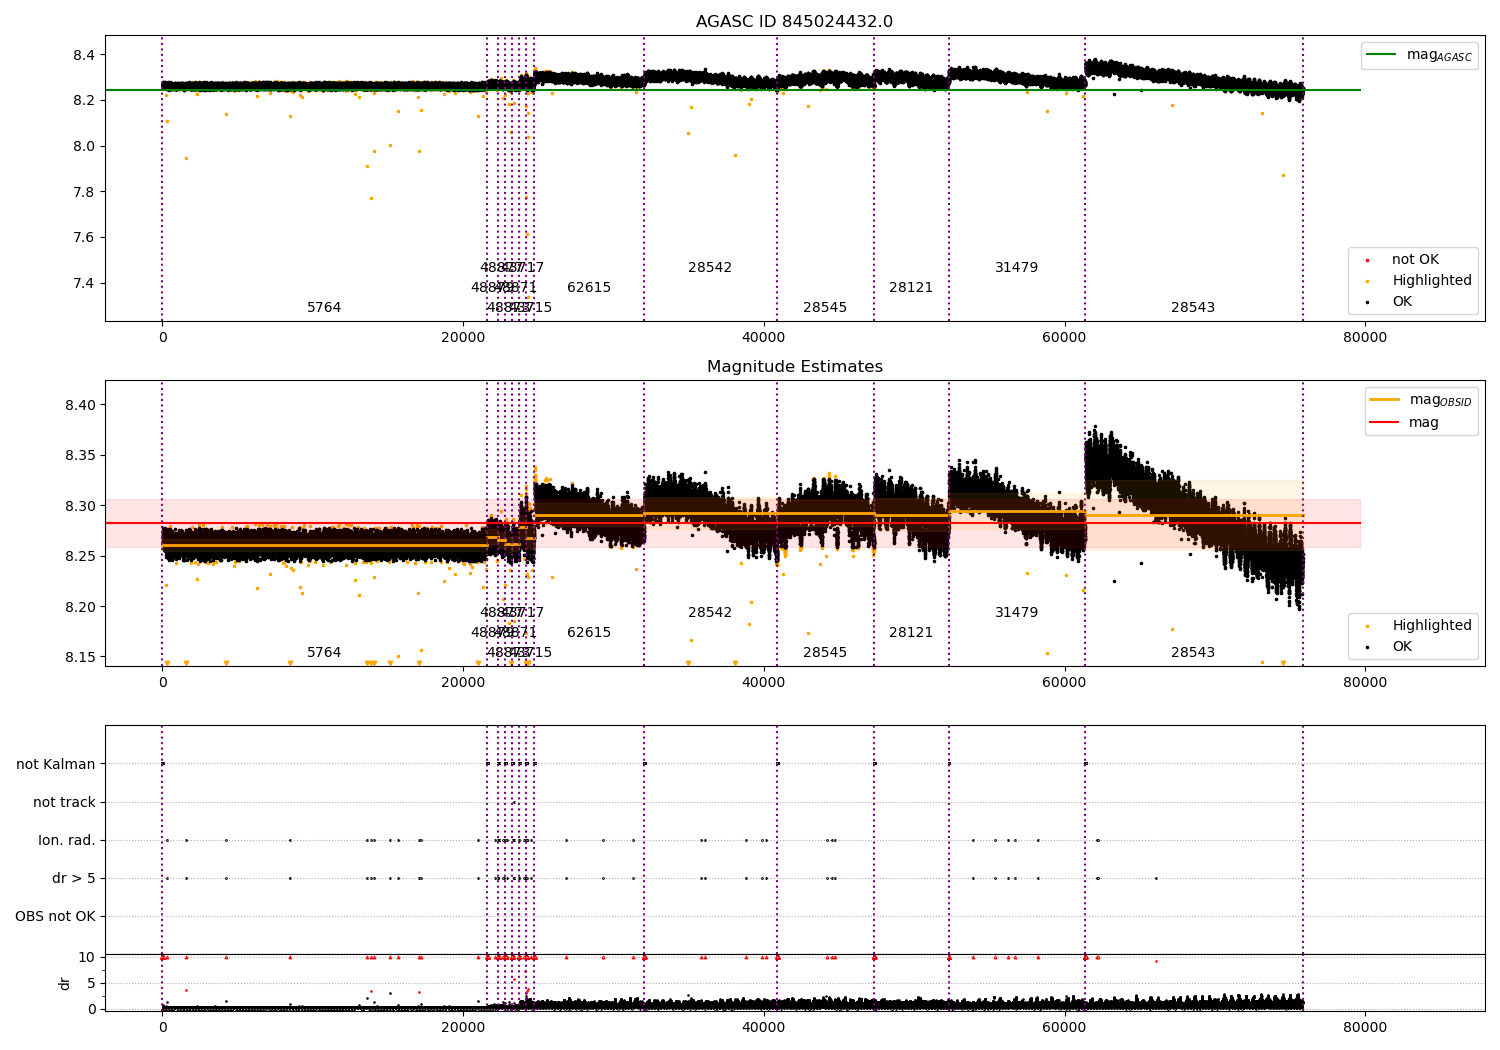
Task: Click the 28121 label in middle plot
Action: 911,633
